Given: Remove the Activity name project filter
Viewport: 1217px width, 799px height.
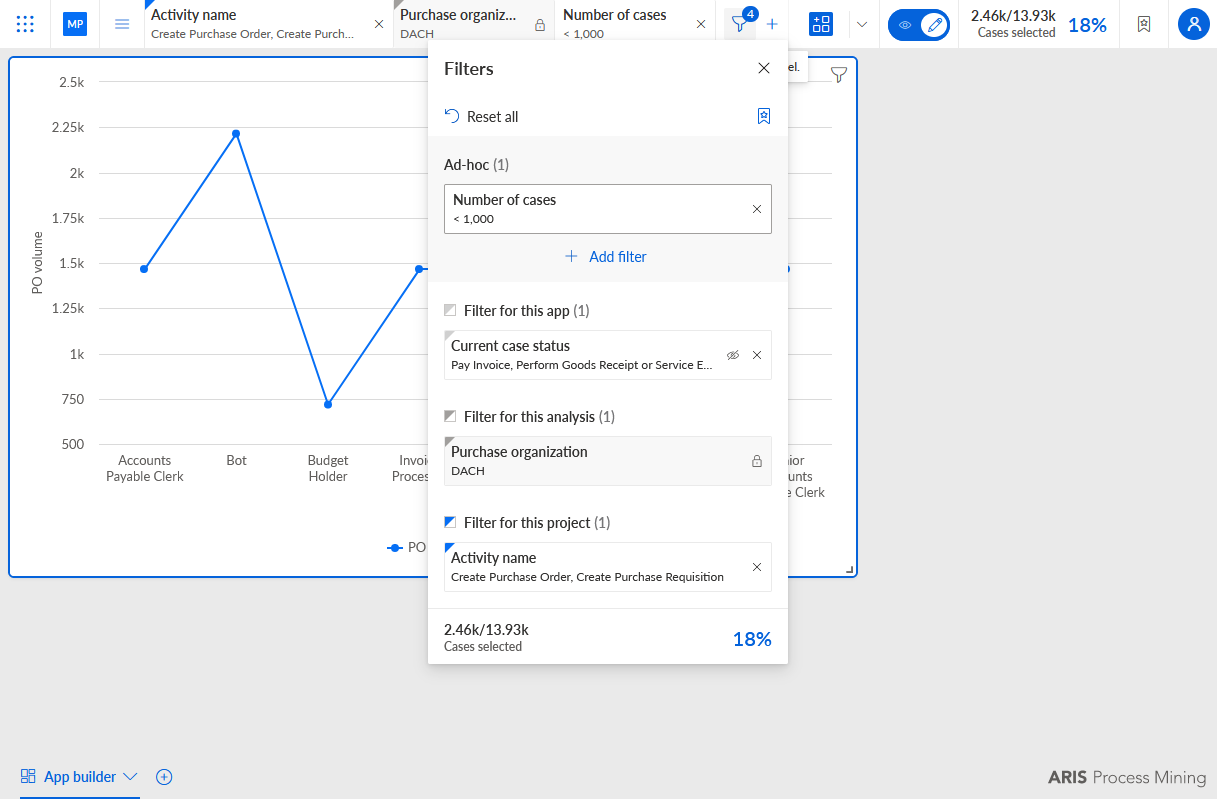Looking at the screenshot, I should point(757,567).
